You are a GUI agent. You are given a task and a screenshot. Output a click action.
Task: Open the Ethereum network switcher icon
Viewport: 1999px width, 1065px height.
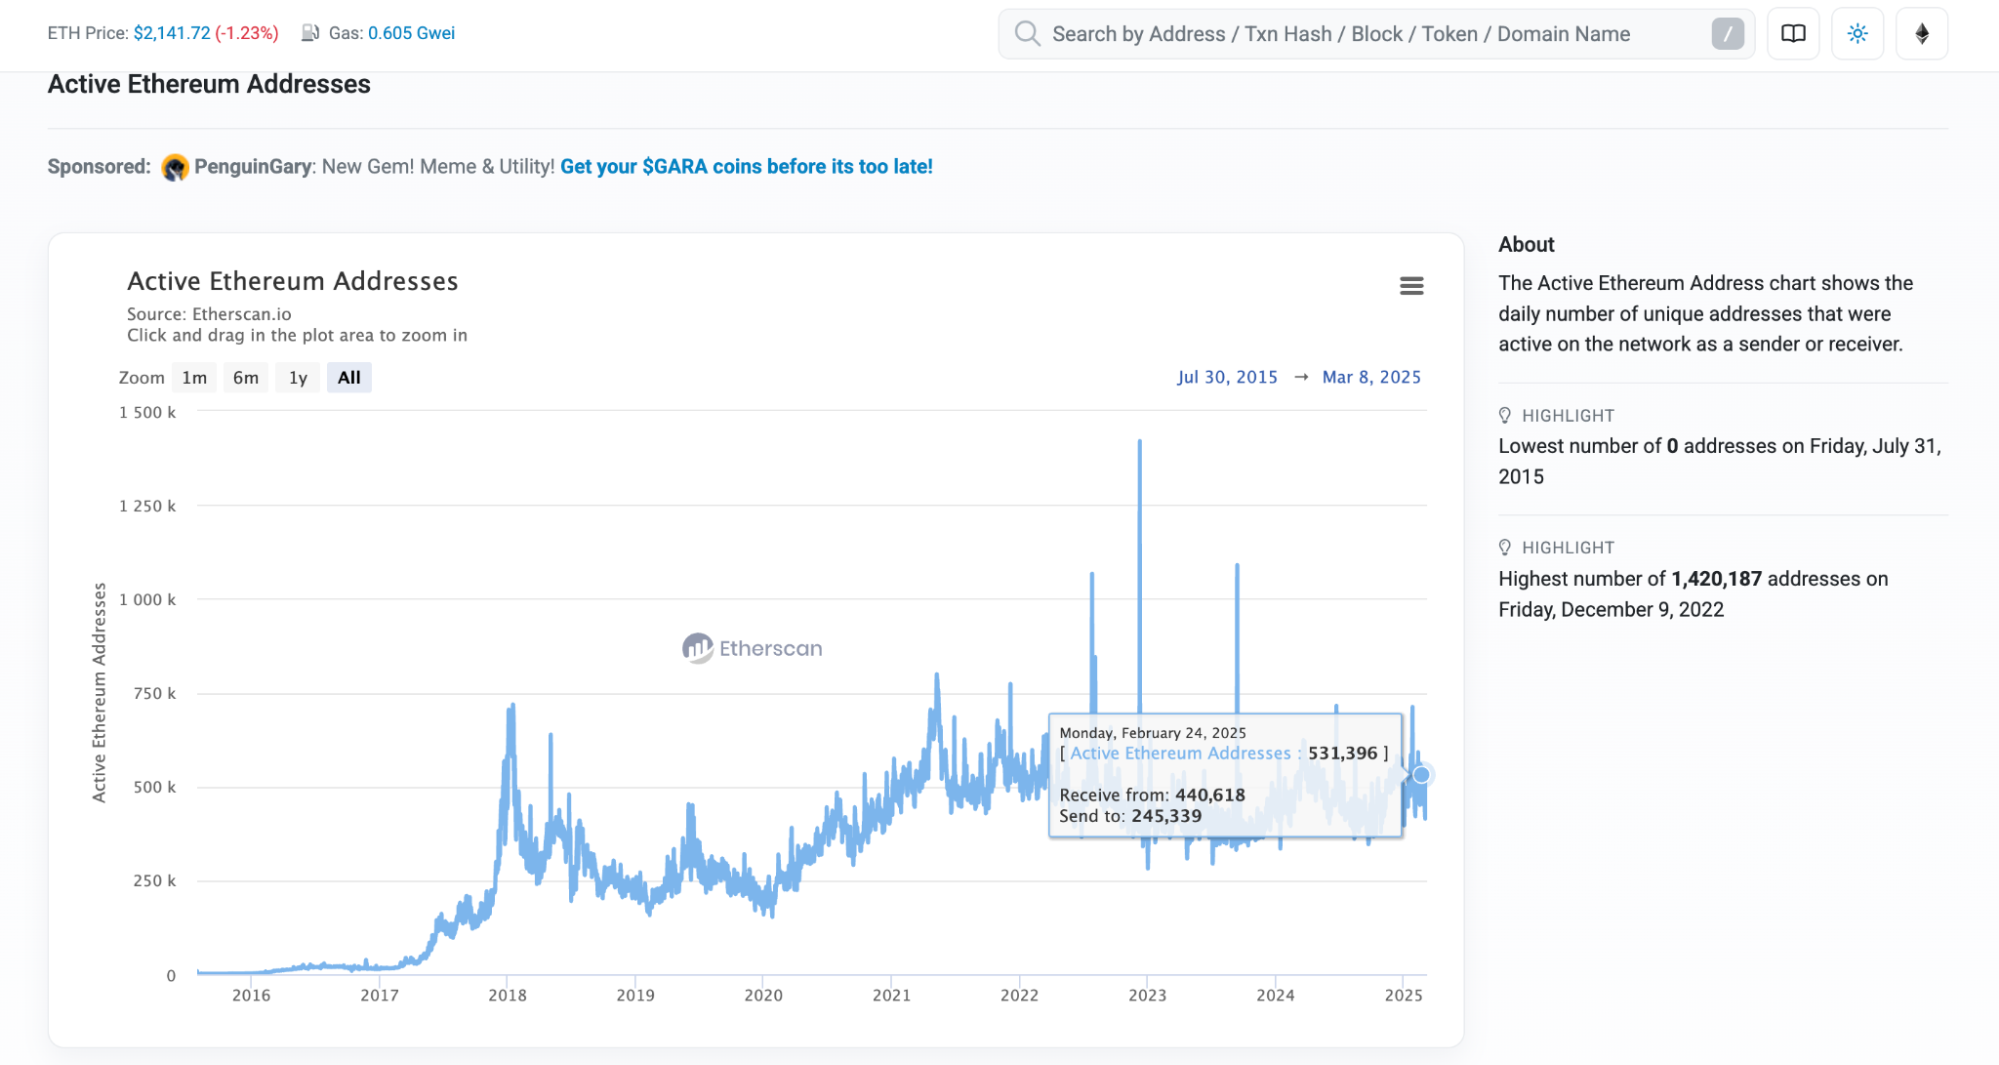(1921, 33)
